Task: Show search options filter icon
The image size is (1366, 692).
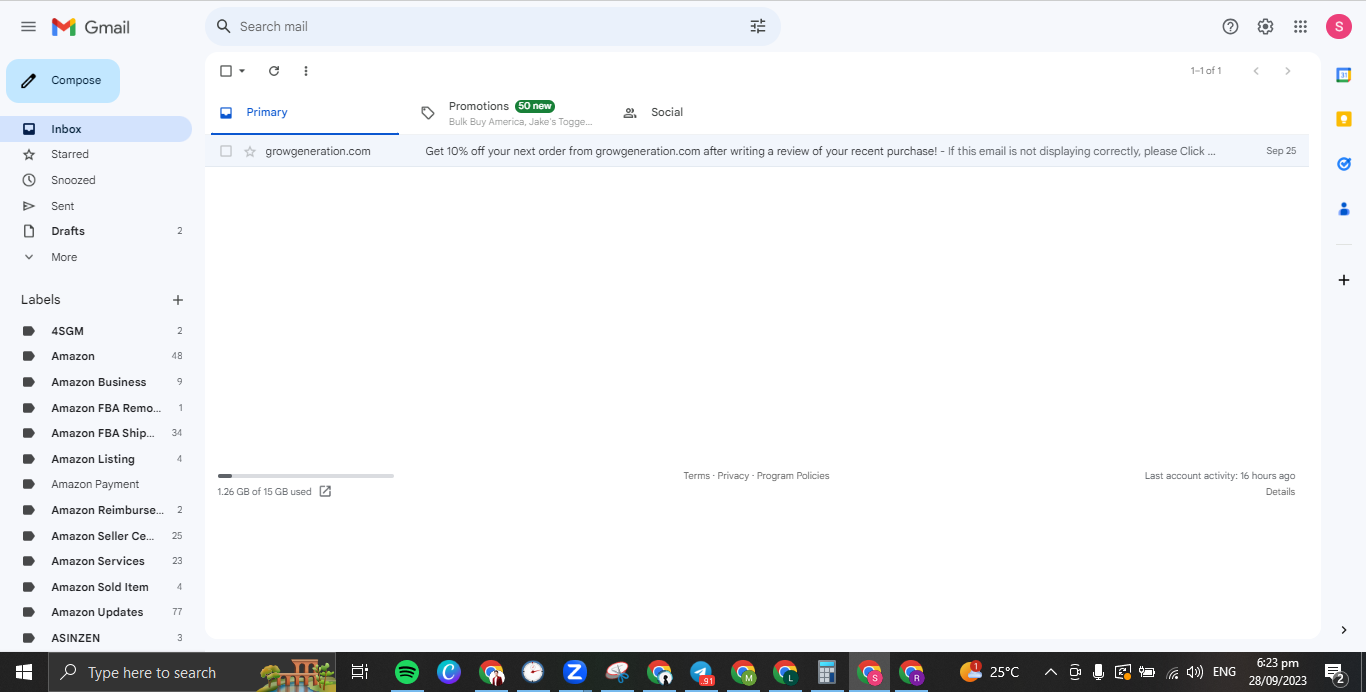Action: [x=758, y=27]
